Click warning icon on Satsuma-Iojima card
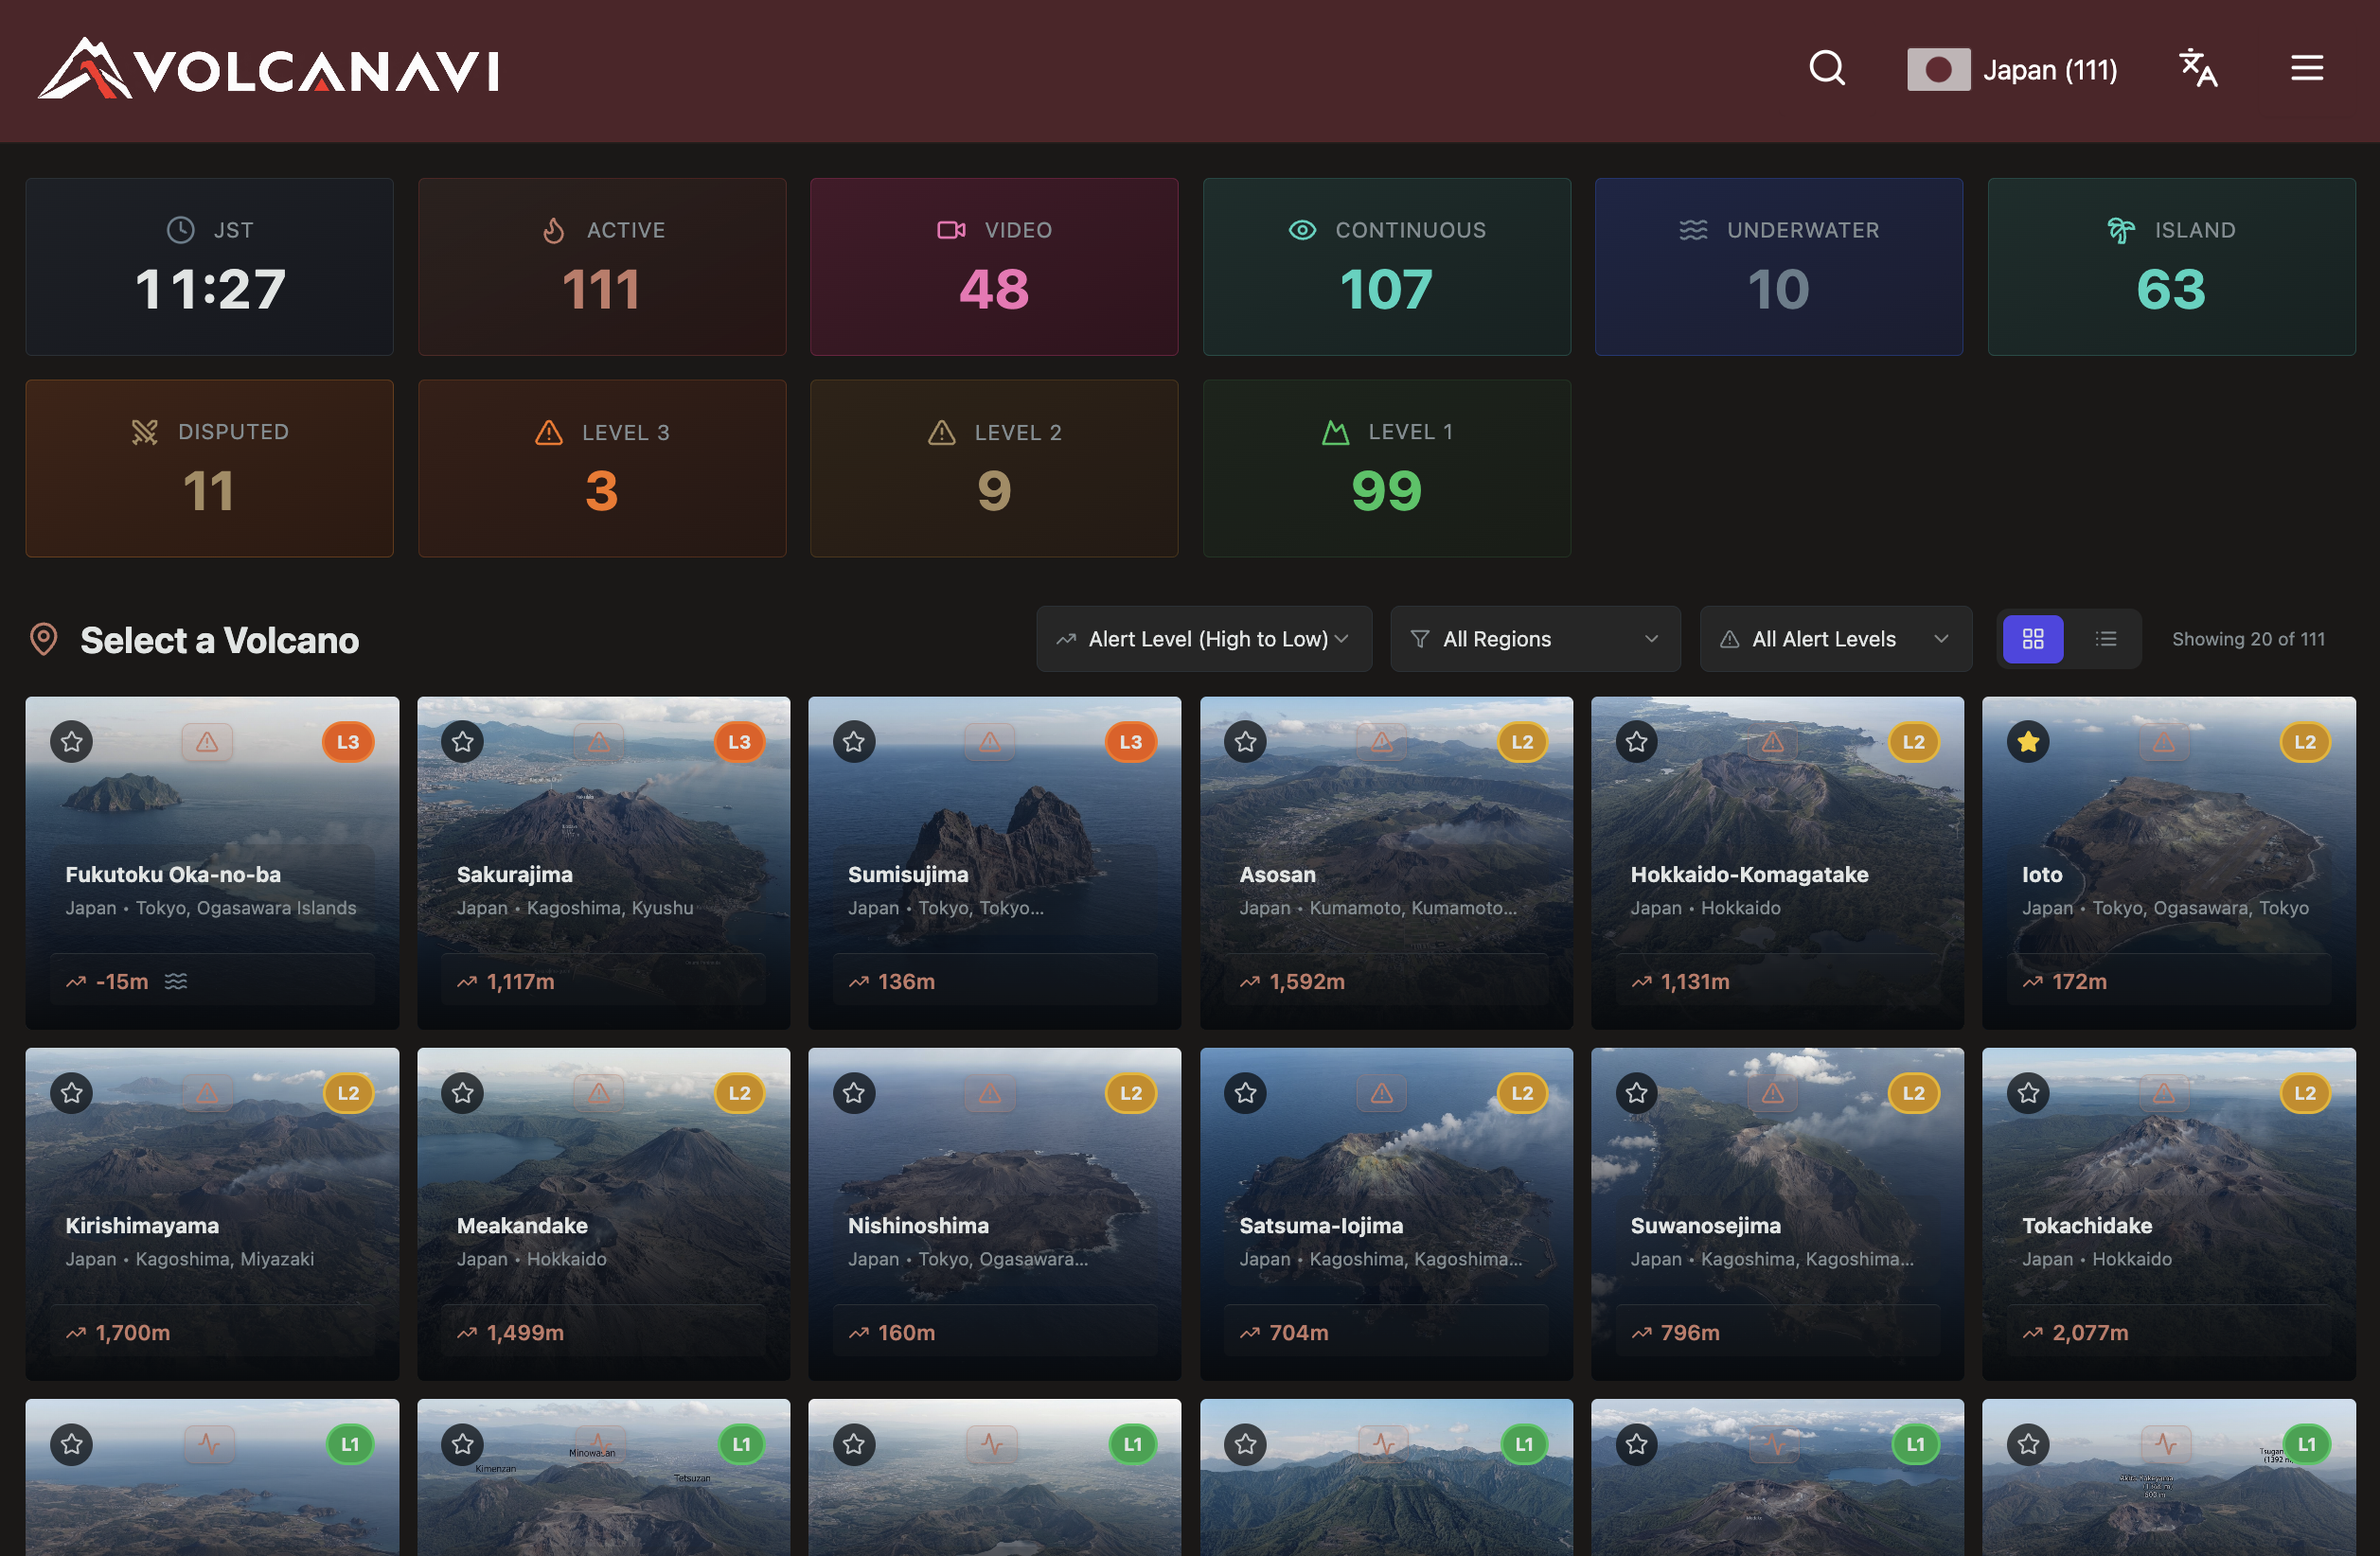 click(x=1382, y=1093)
